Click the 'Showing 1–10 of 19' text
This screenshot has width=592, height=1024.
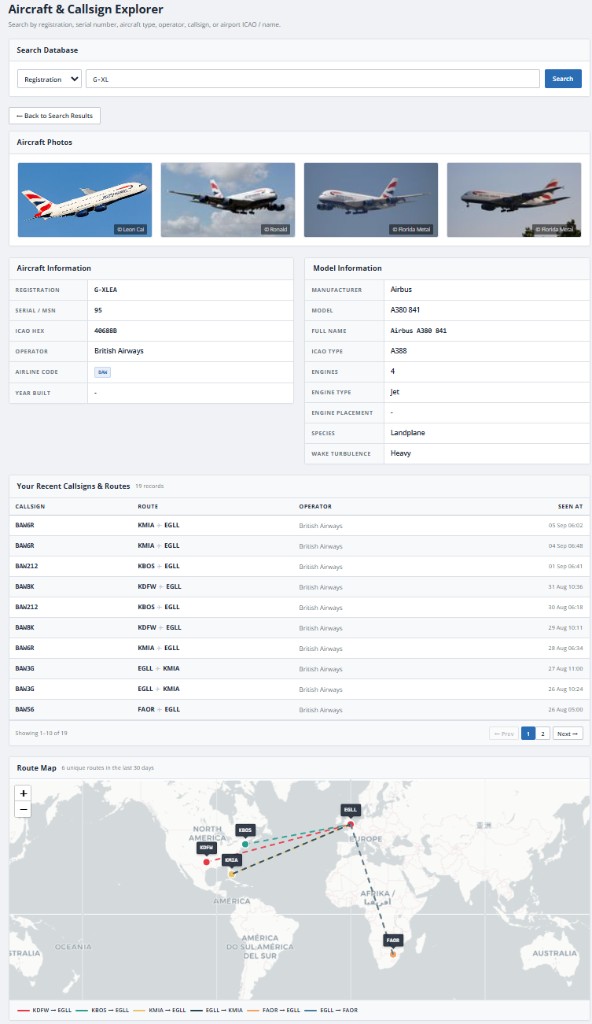[41, 733]
